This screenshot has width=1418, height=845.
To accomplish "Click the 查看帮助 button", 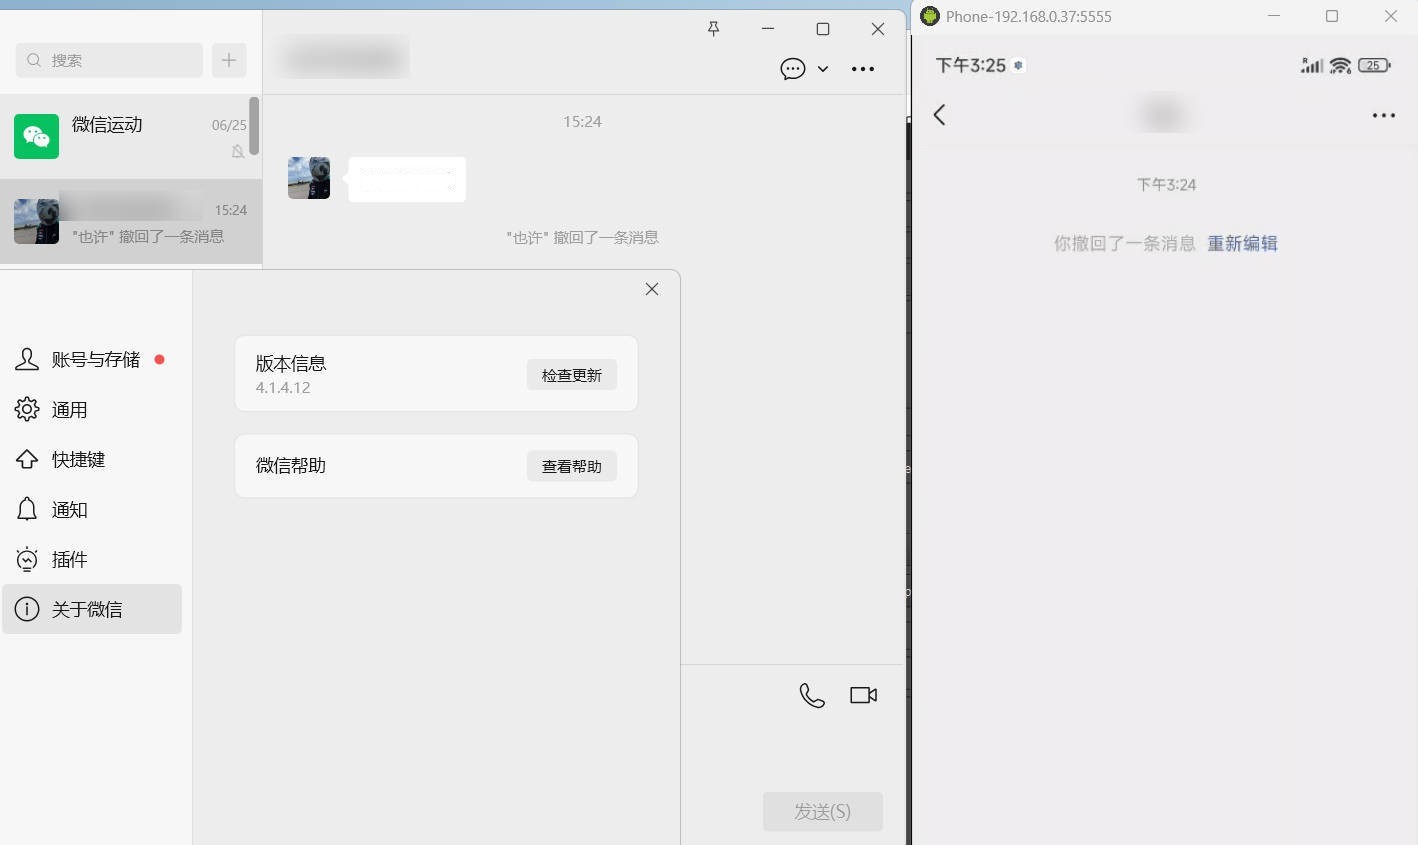I will pyautogui.click(x=572, y=466).
